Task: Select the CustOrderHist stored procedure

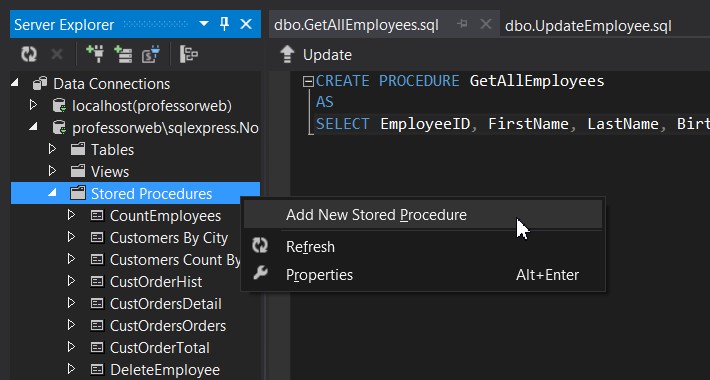Action: (156, 282)
